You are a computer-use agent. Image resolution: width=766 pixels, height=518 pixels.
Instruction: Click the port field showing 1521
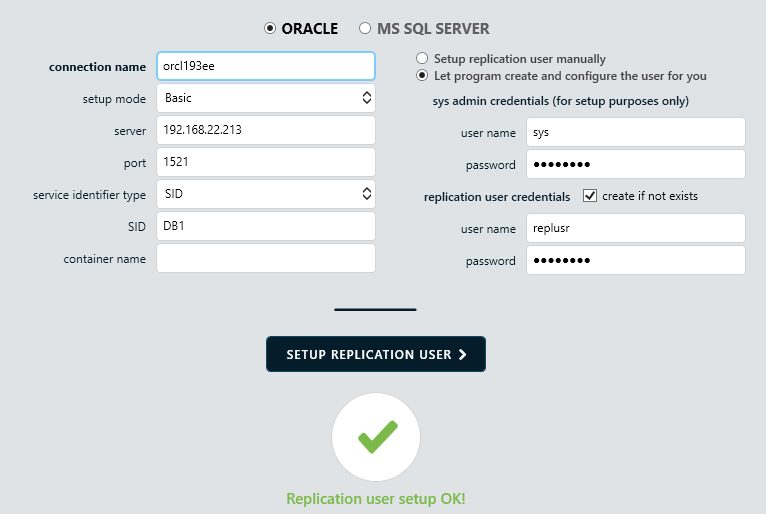(266, 162)
